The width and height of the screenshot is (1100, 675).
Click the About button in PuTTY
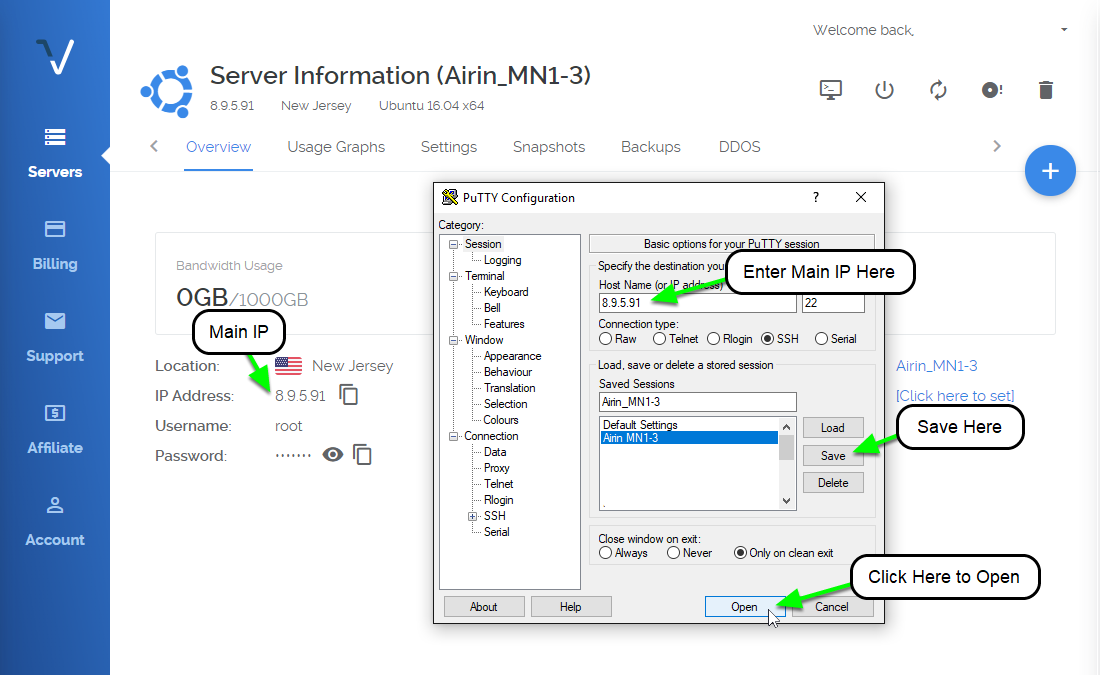[484, 607]
